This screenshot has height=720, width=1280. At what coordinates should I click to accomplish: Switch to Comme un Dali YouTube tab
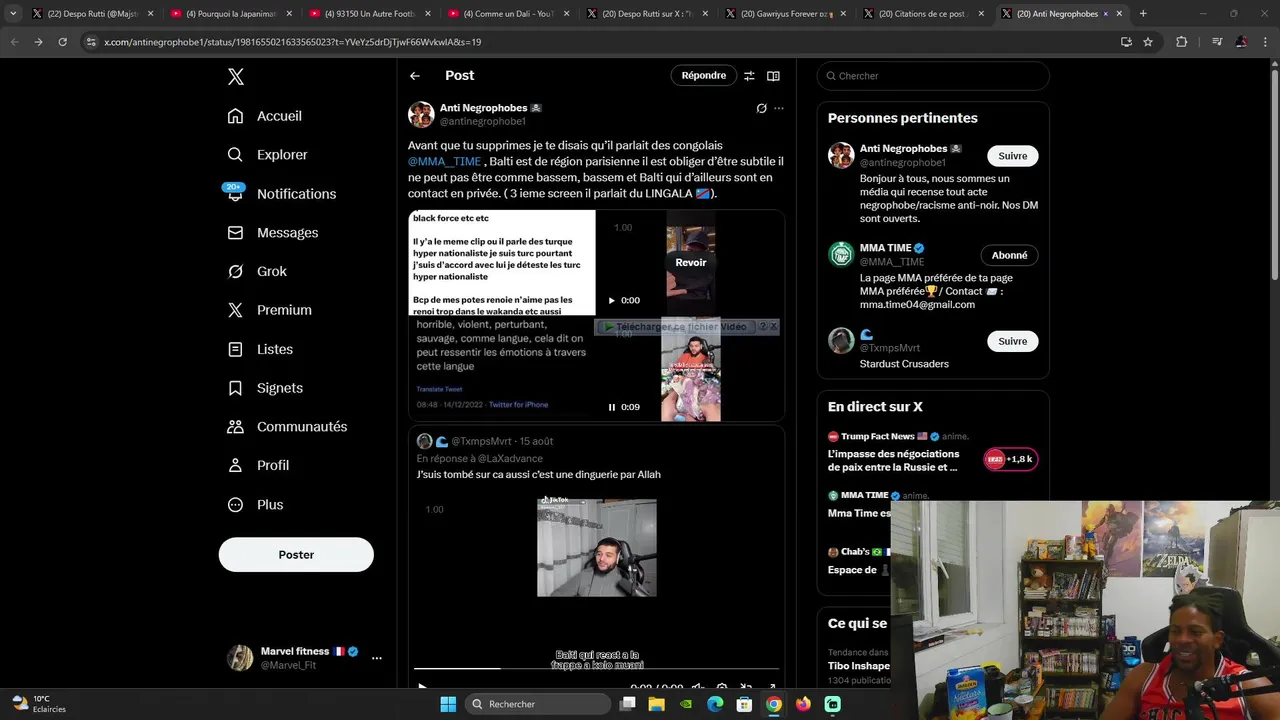point(508,14)
